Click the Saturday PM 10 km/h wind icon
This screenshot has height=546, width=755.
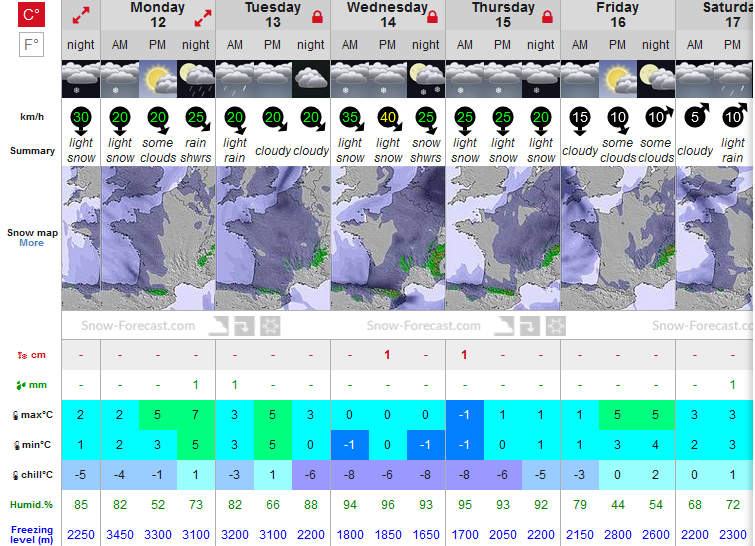pos(735,116)
